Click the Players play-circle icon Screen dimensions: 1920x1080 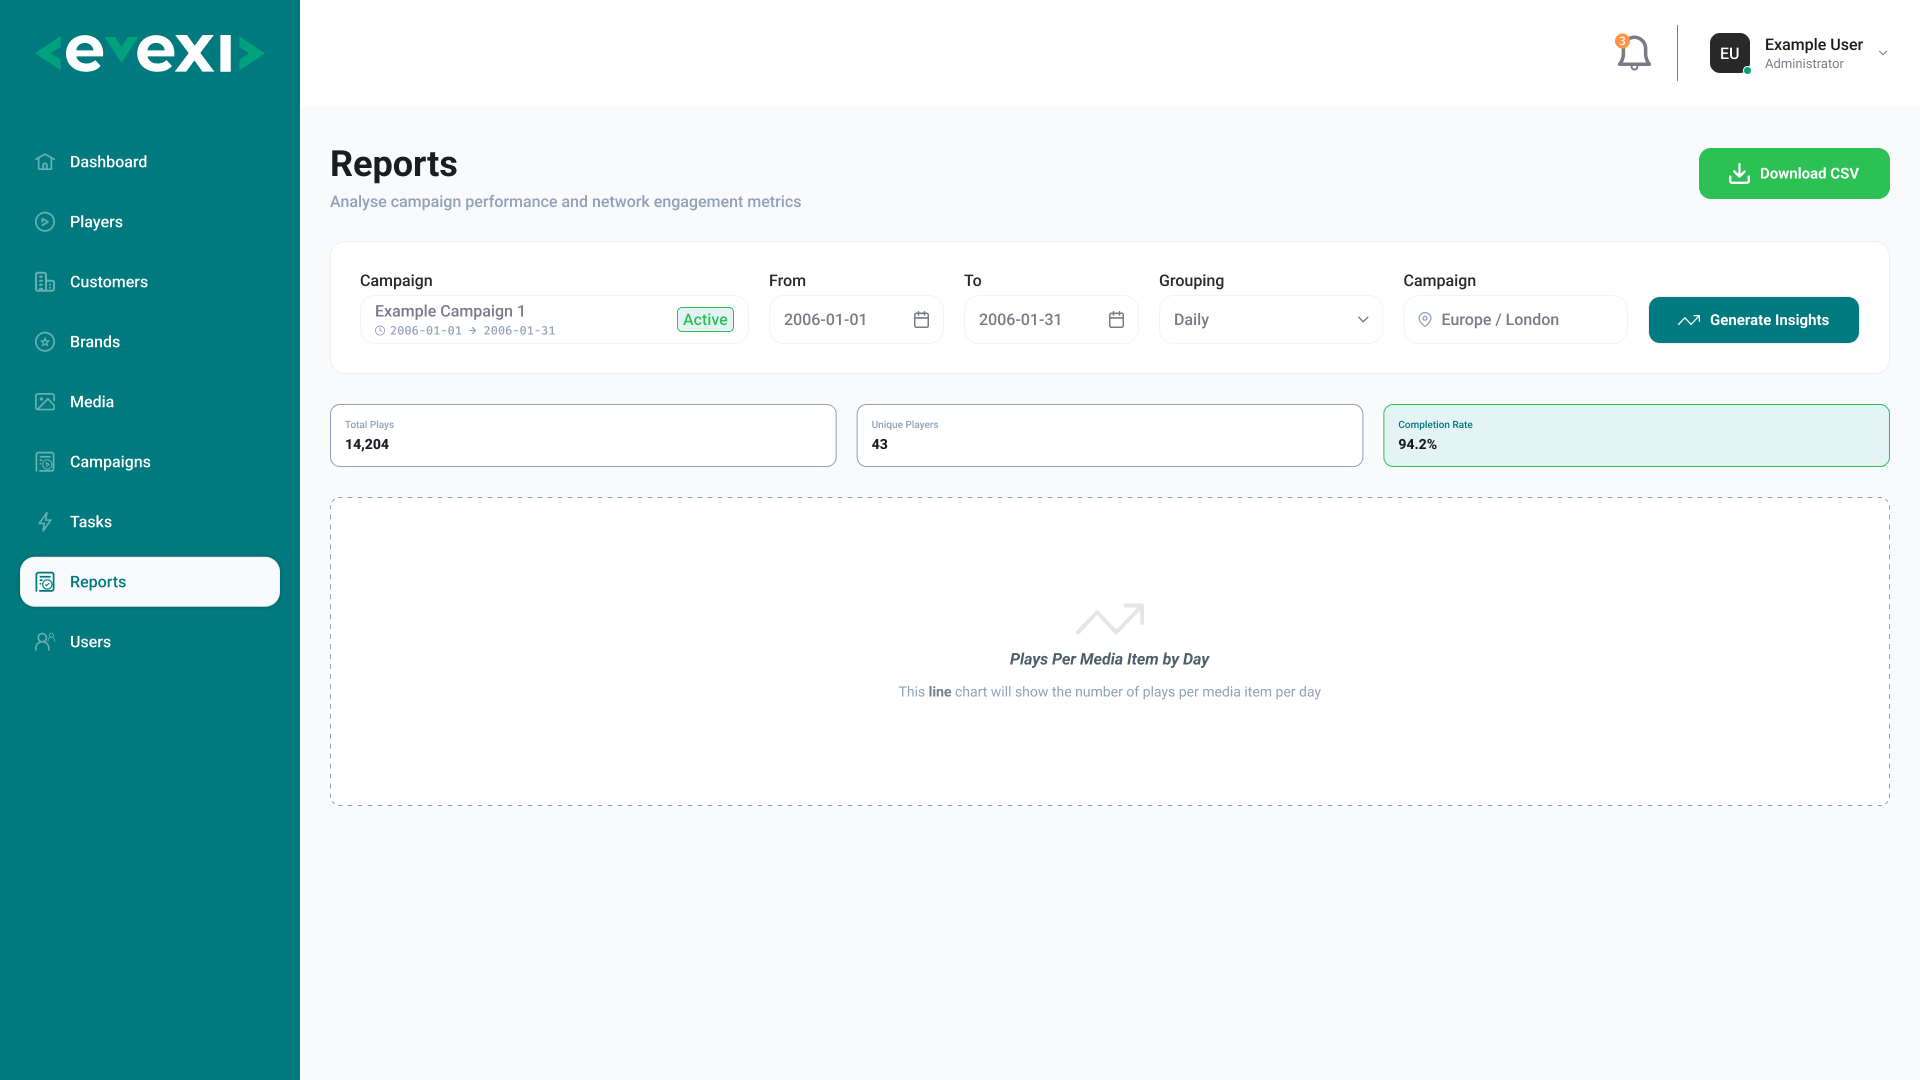(45, 222)
